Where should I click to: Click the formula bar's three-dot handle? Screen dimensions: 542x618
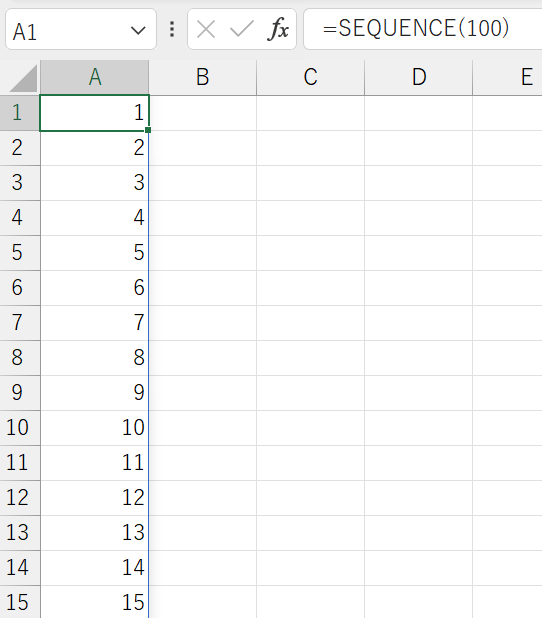[172, 29]
